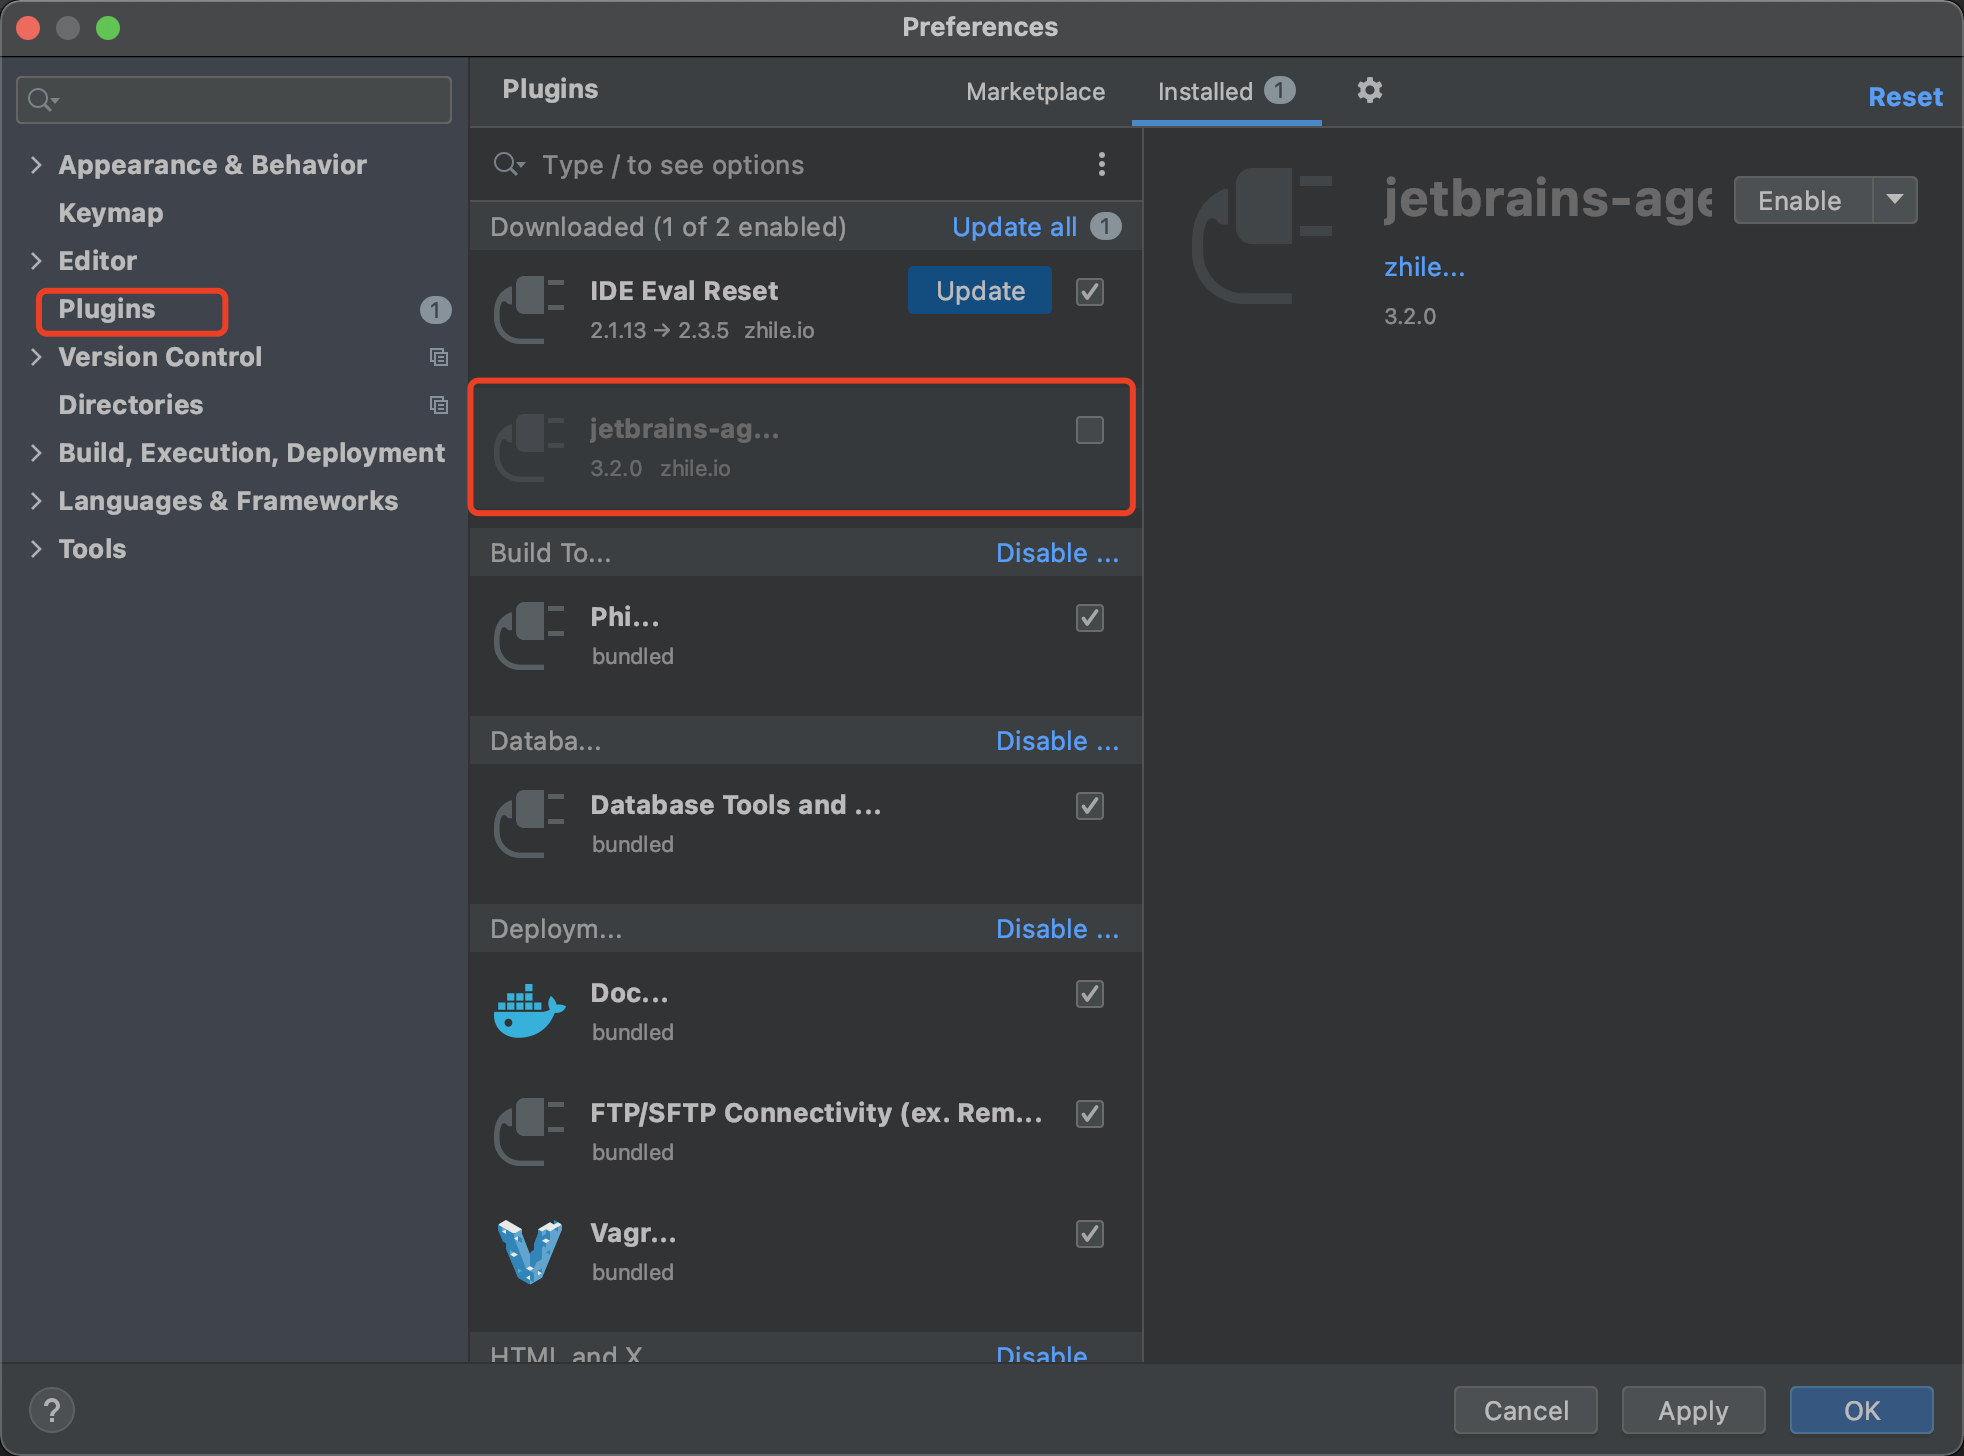Click Disable link for Build Tools group
This screenshot has width=1964, height=1456.
[x=1057, y=553]
